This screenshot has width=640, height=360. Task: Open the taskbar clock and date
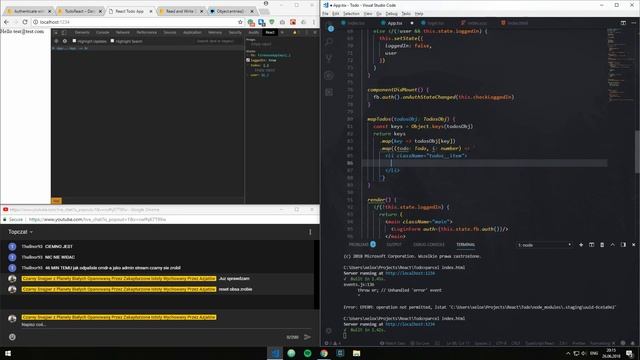pos(611,353)
